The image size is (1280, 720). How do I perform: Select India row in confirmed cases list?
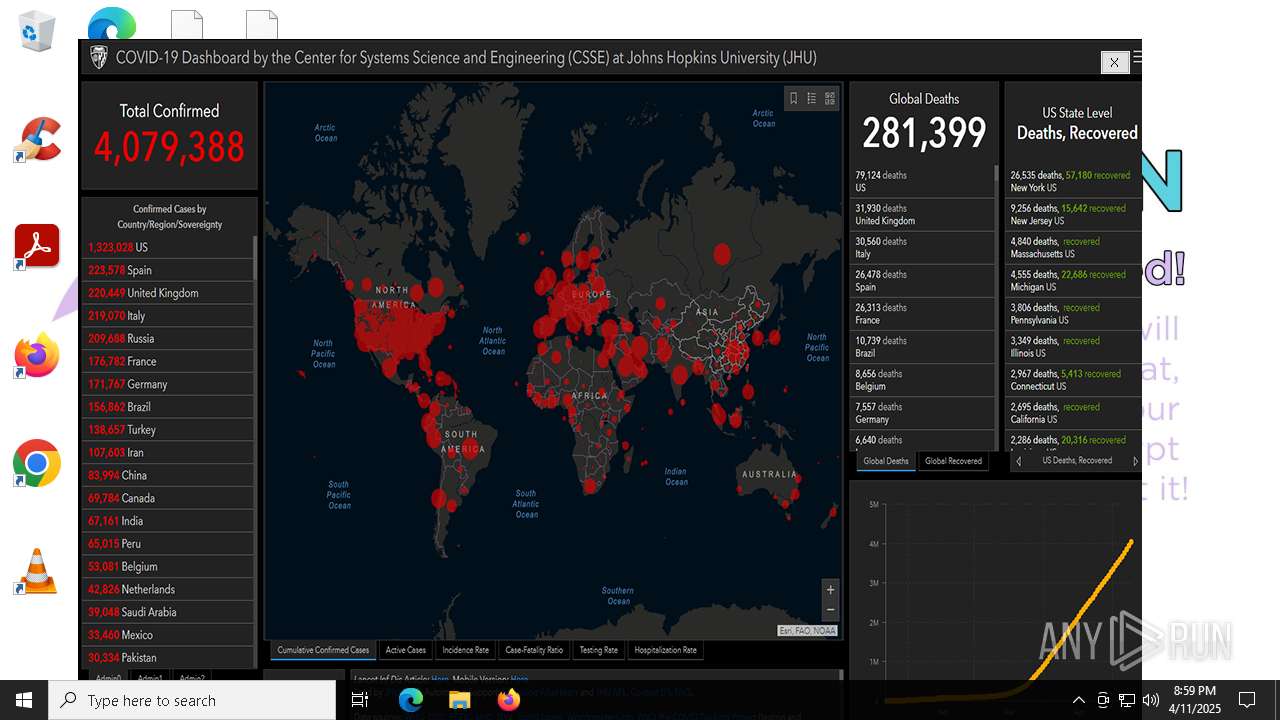(x=168, y=521)
